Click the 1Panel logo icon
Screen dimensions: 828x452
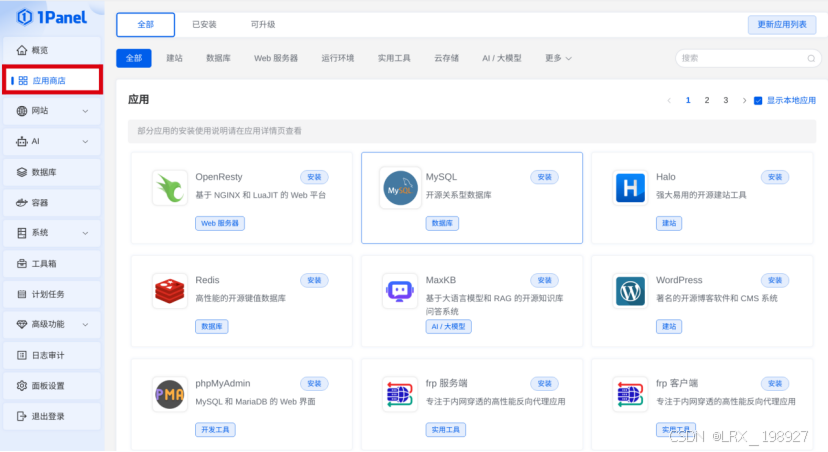click(24, 17)
